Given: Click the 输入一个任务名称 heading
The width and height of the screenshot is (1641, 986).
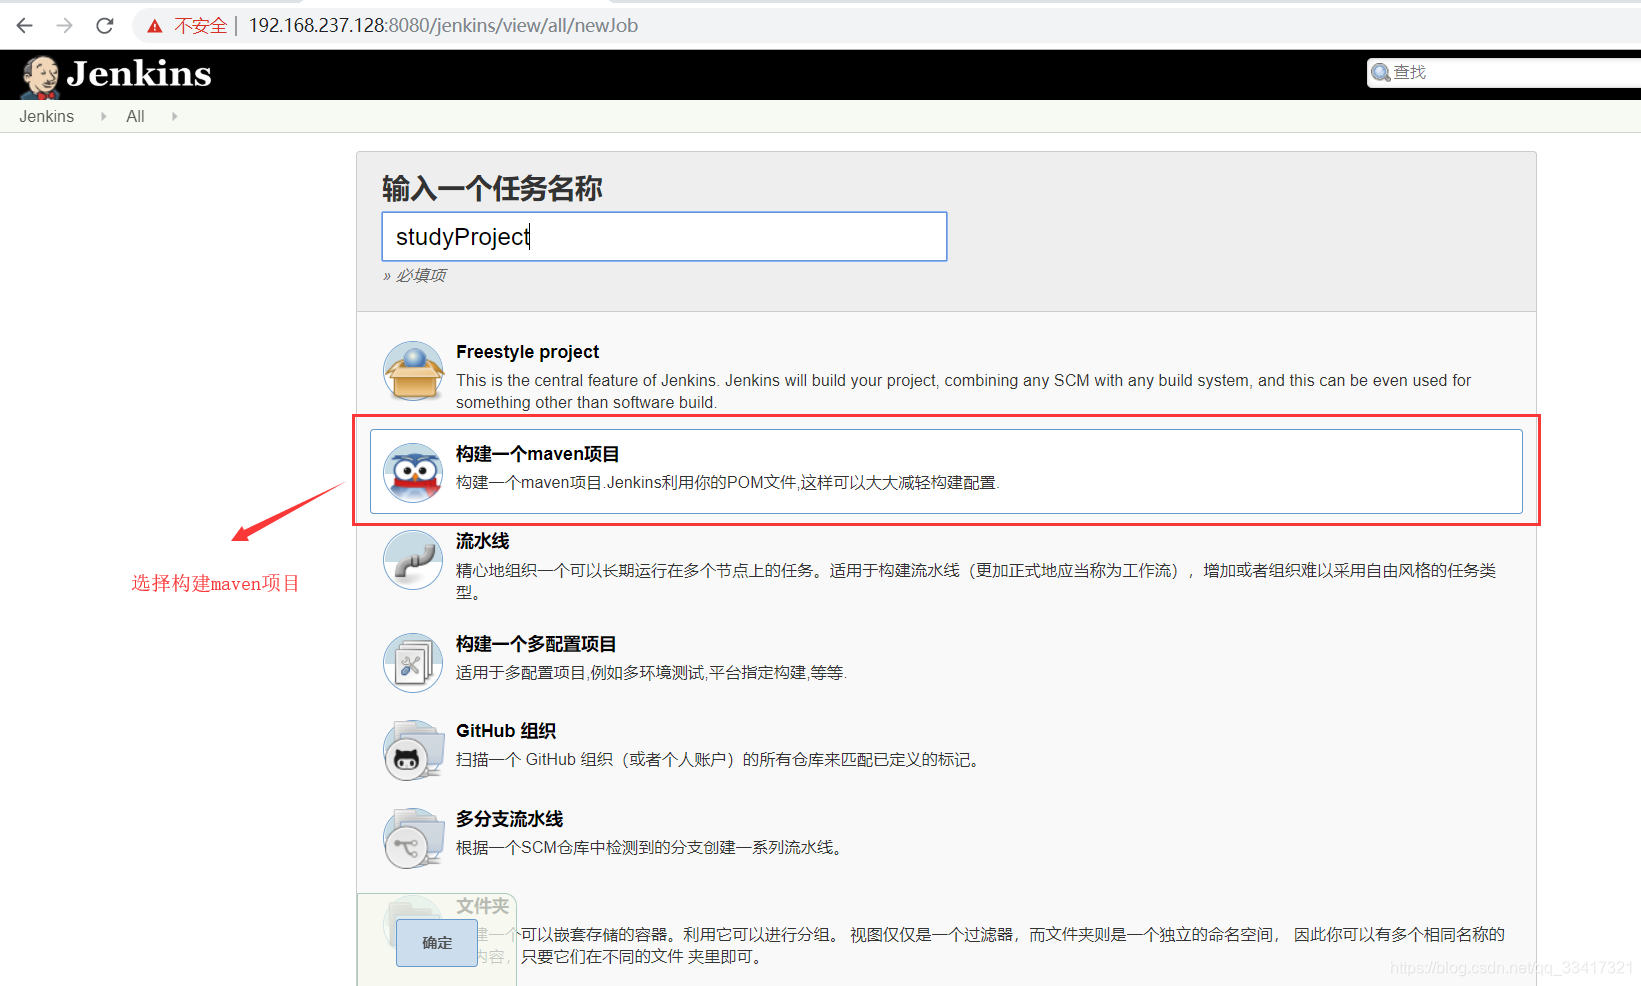Looking at the screenshot, I should click(492, 188).
